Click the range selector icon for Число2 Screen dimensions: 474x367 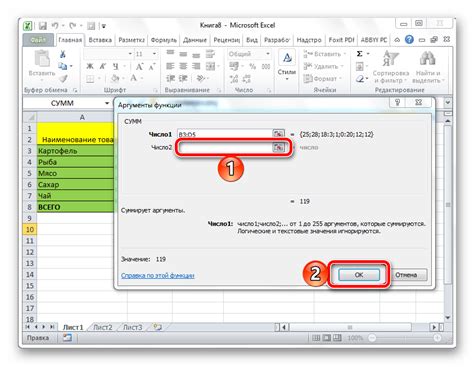[x=278, y=147]
